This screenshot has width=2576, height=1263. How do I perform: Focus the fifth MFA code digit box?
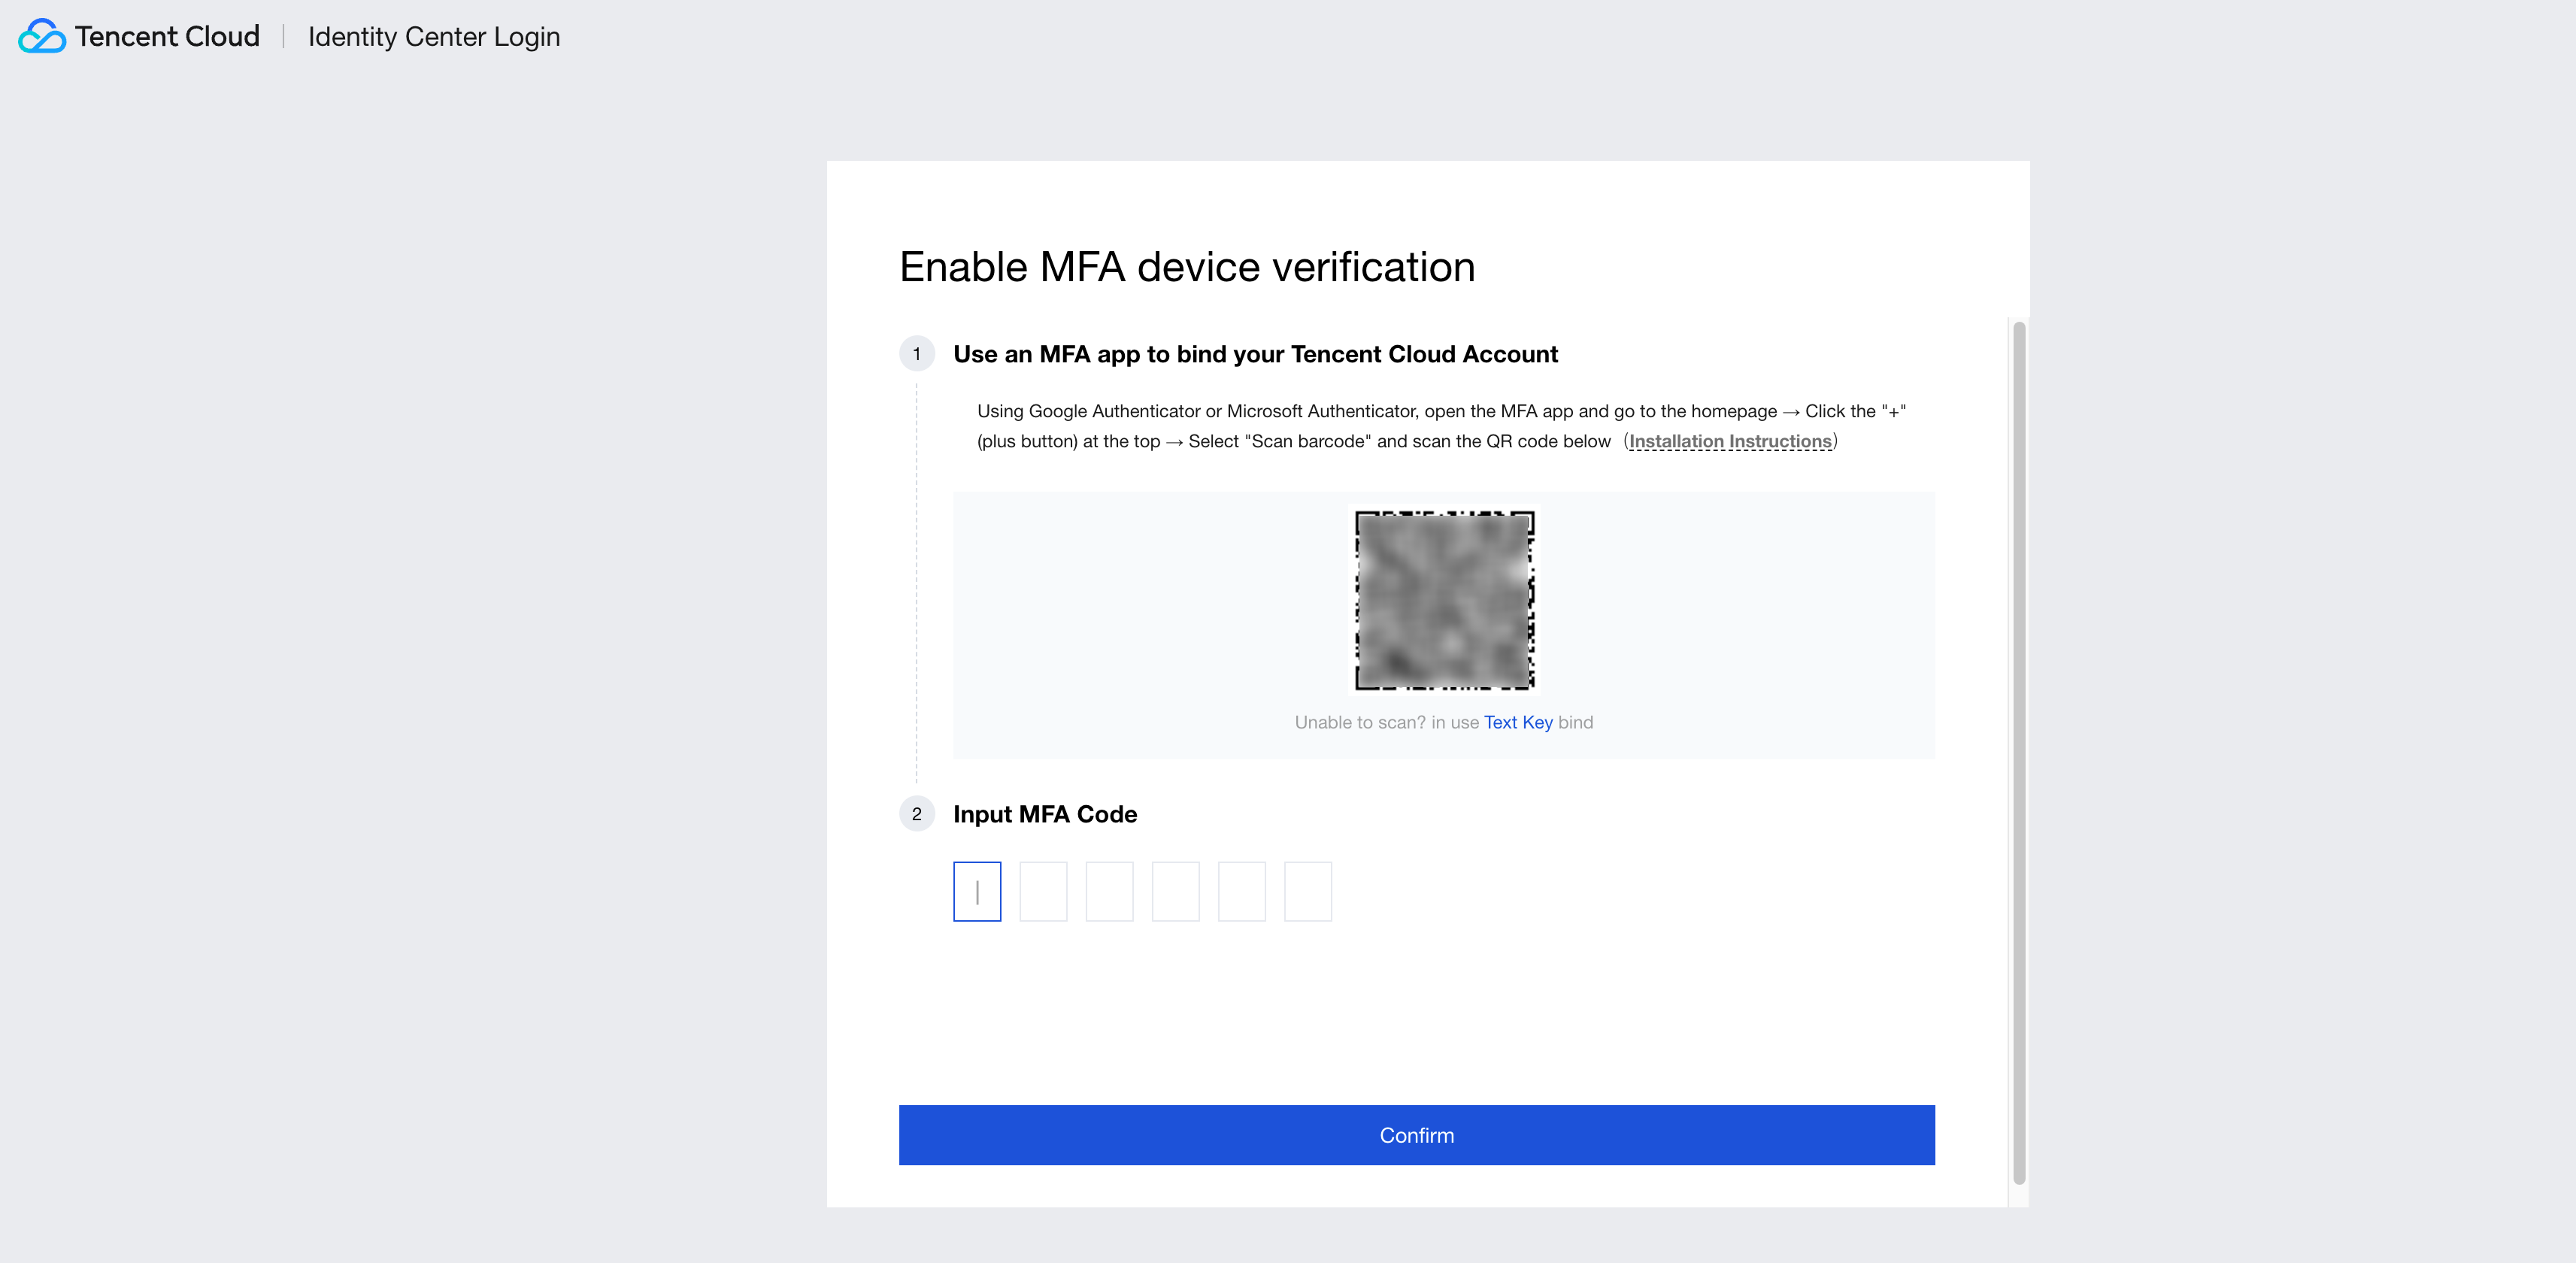(1241, 891)
